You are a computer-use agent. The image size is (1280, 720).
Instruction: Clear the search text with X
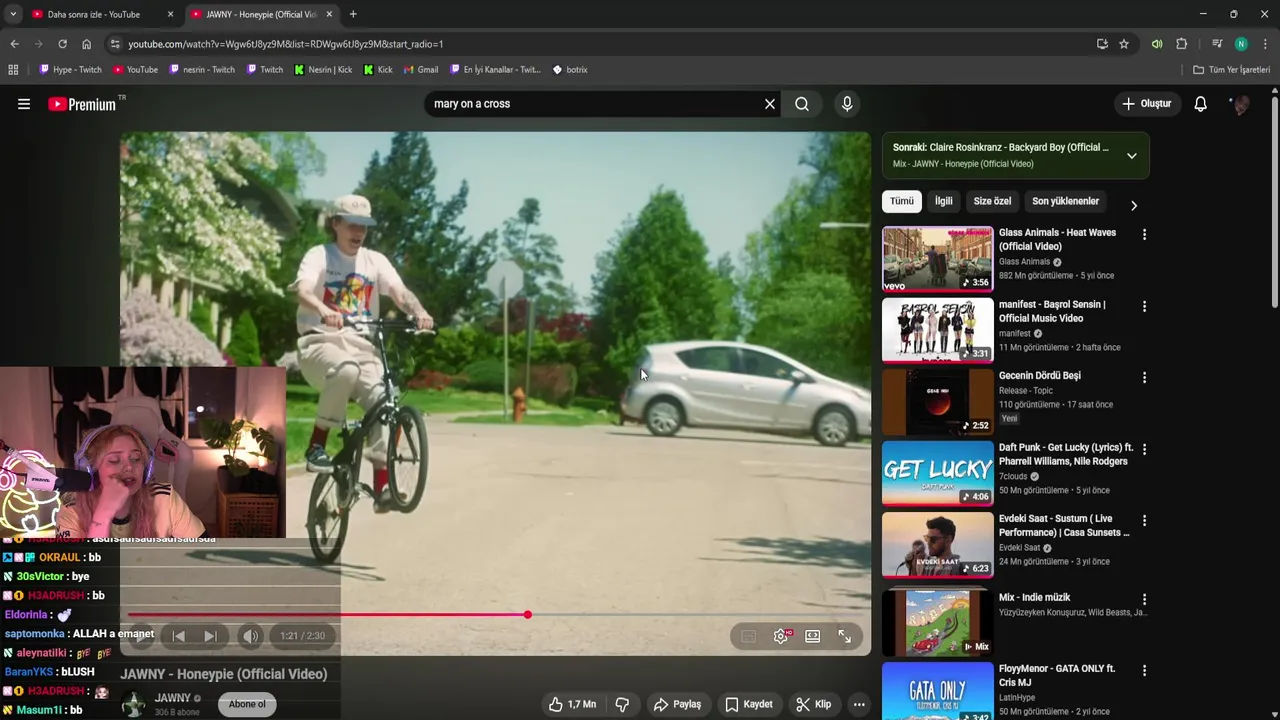770,104
